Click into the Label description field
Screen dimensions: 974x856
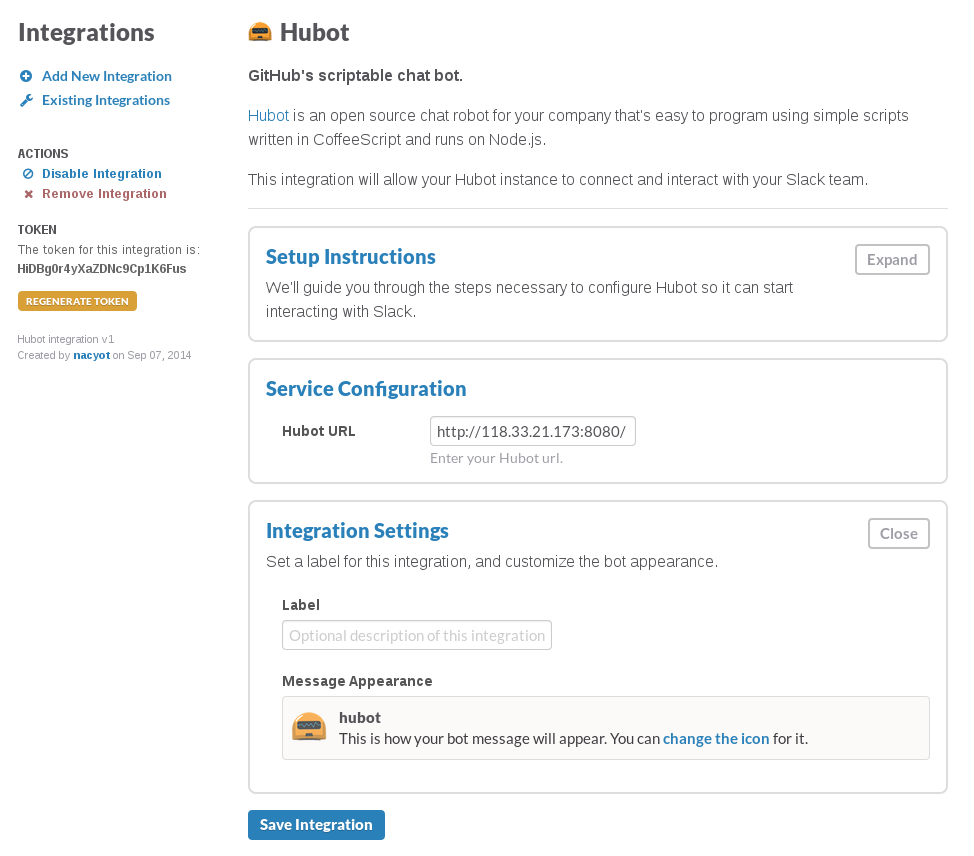[x=417, y=635]
